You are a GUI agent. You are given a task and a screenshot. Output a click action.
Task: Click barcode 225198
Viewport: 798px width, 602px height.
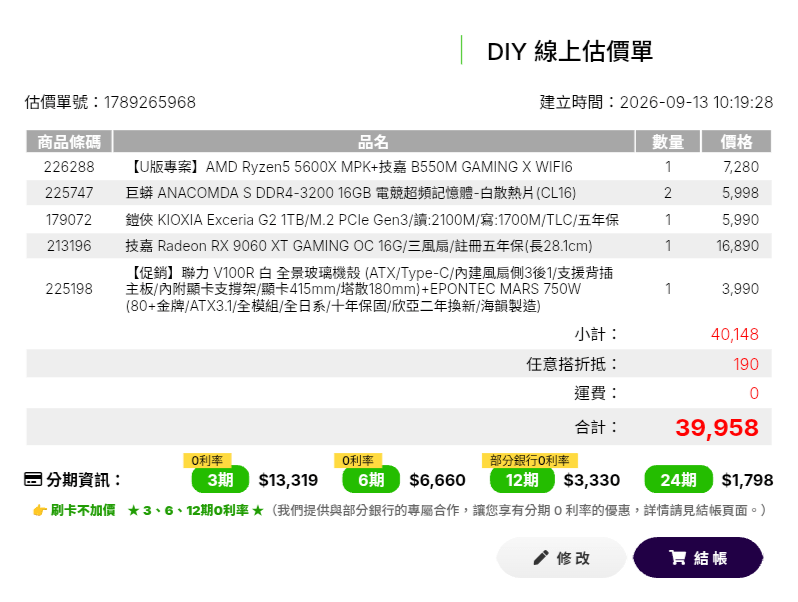tap(69, 289)
